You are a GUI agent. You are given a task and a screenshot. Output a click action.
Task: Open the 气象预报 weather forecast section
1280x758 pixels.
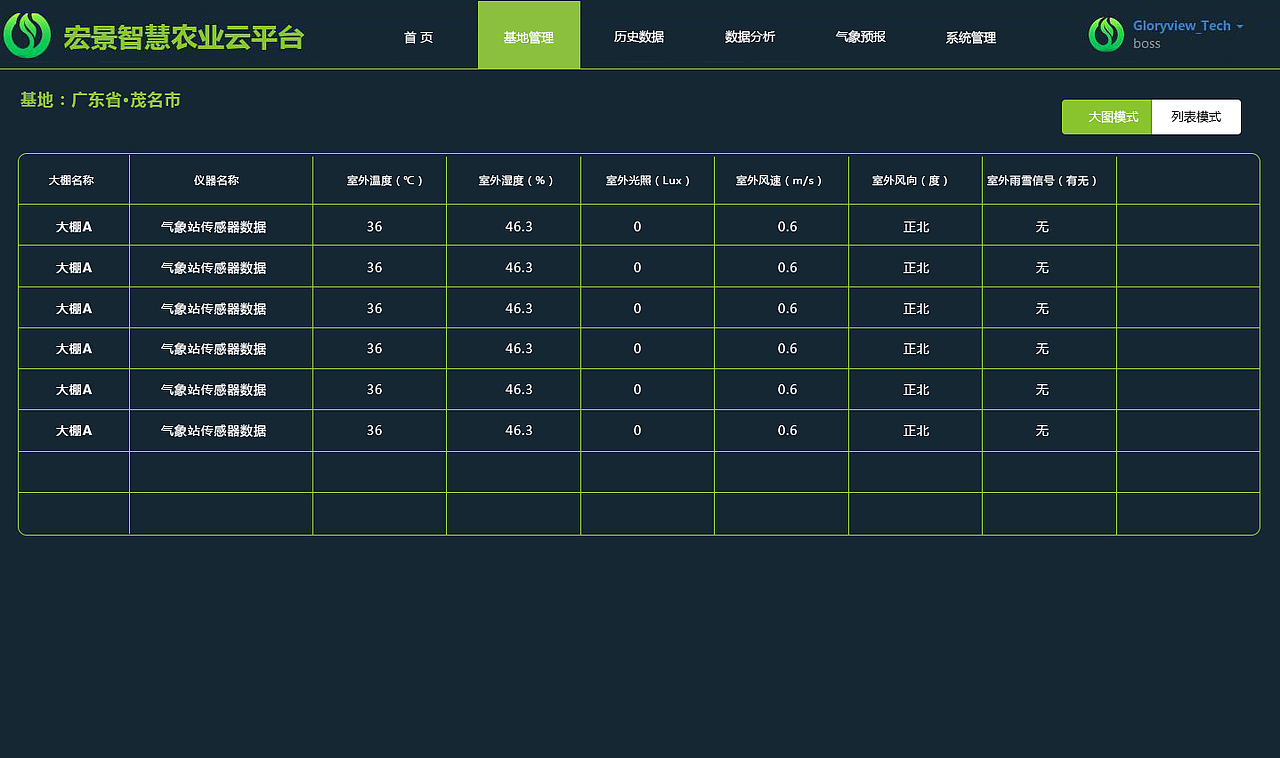[x=859, y=37]
